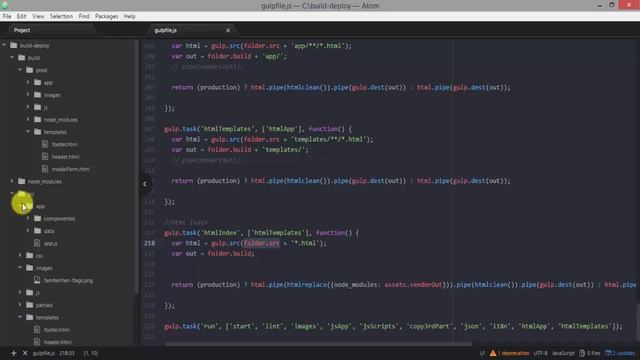
Task: Click the data folder icon
Action: [x=38, y=231]
